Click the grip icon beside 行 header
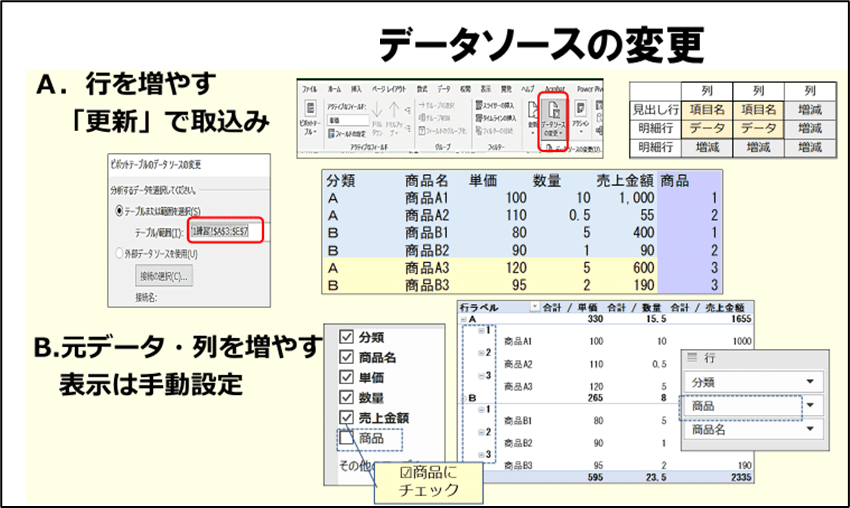This screenshot has height=508, width=850. coord(692,357)
